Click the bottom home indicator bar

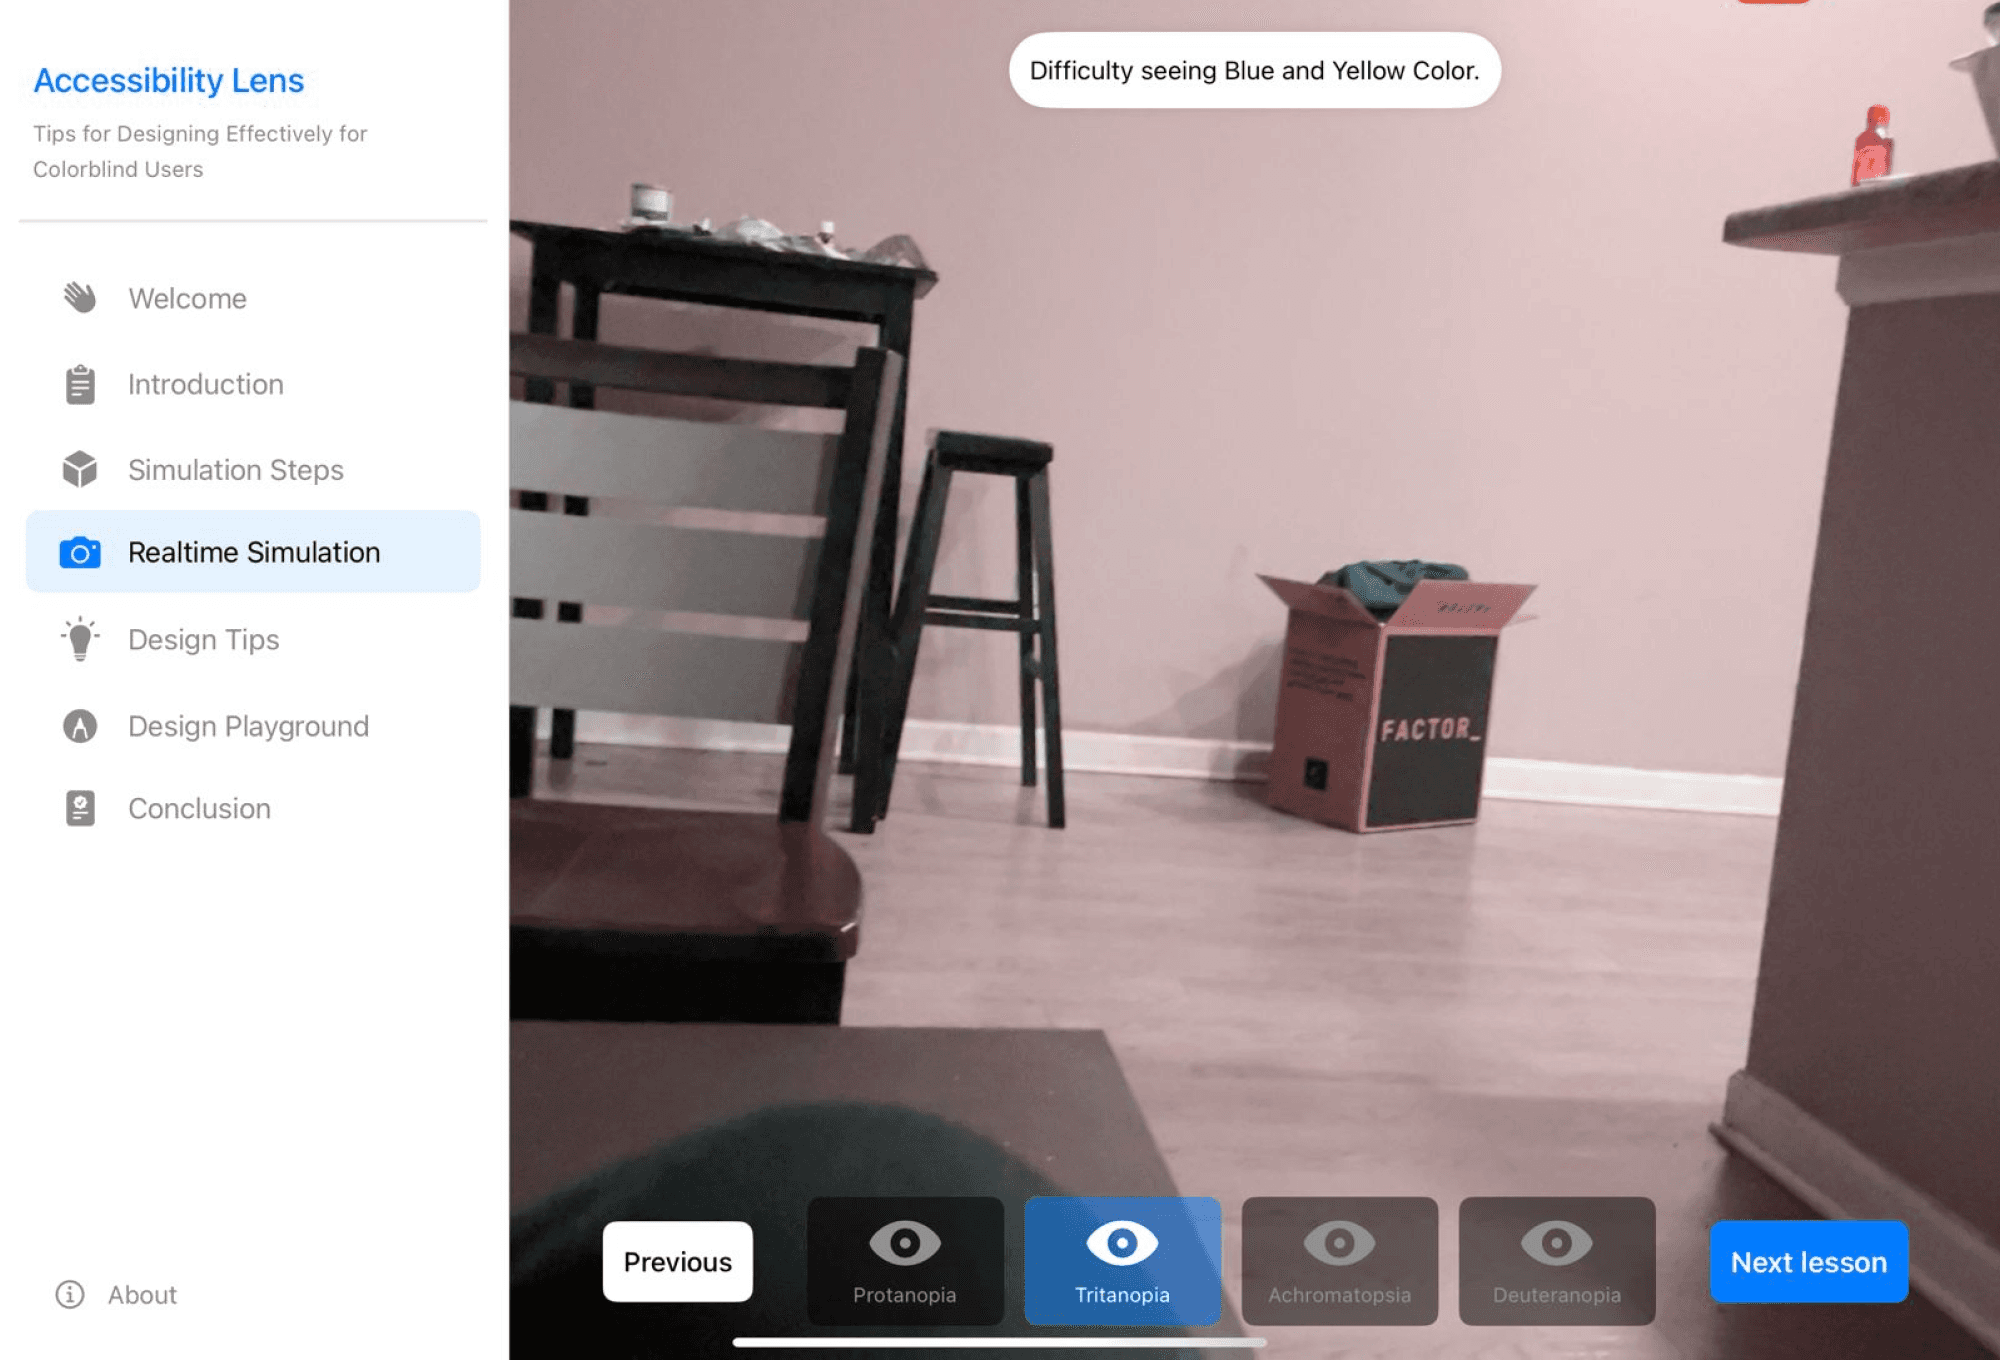(999, 1342)
